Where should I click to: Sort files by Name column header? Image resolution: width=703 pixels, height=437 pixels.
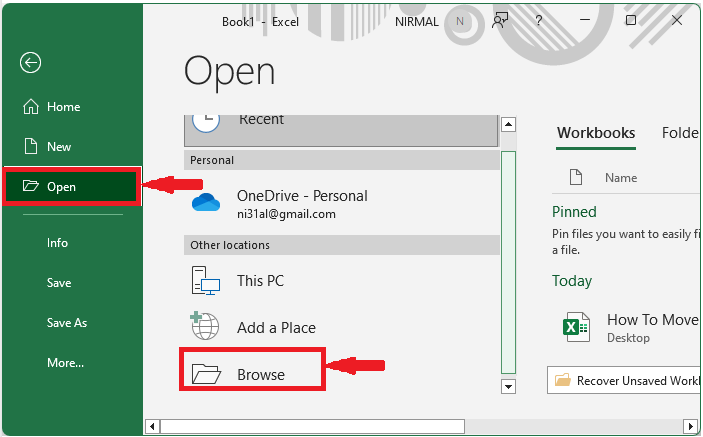(621, 178)
